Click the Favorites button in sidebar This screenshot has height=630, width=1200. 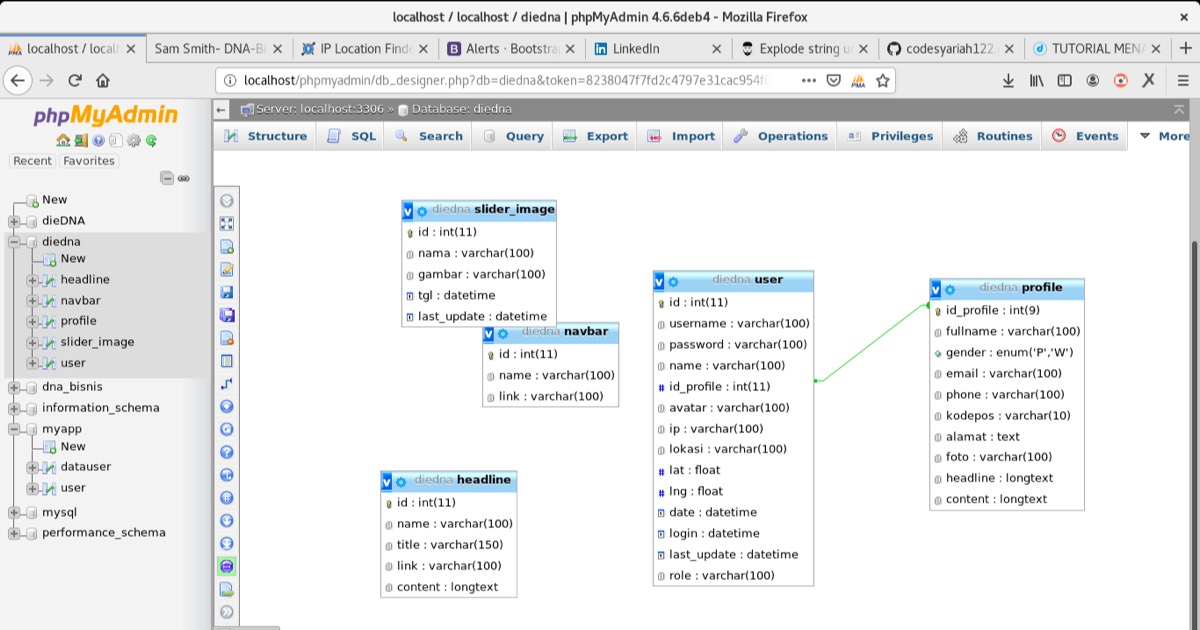click(x=89, y=161)
